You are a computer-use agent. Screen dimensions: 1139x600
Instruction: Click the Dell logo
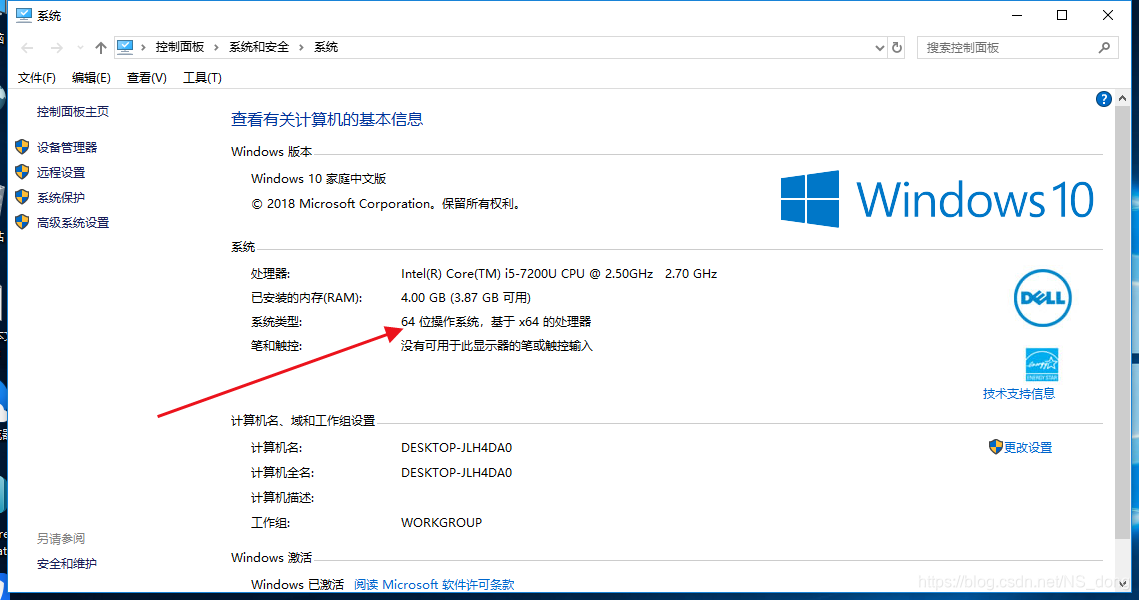coord(1042,298)
